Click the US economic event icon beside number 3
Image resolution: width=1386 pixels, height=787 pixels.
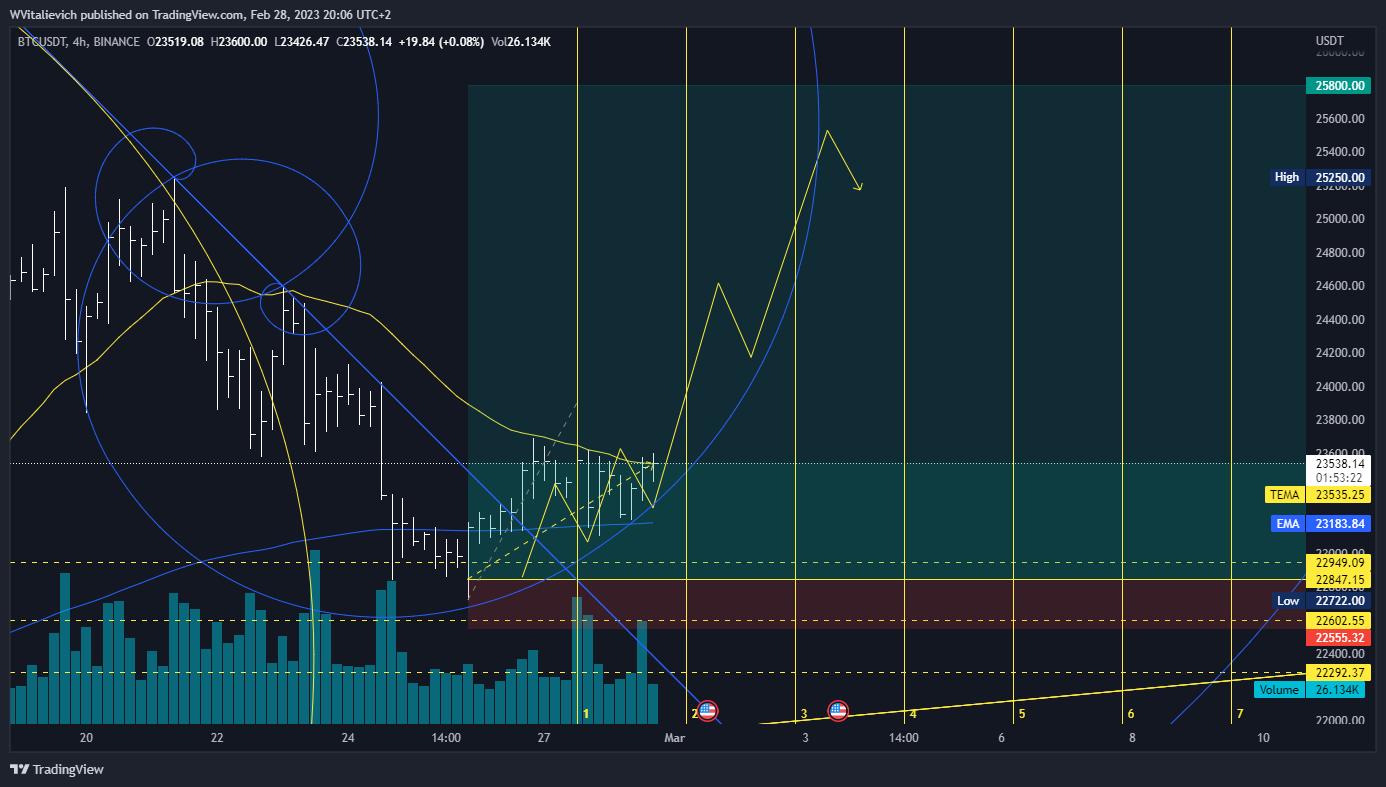point(838,711)
